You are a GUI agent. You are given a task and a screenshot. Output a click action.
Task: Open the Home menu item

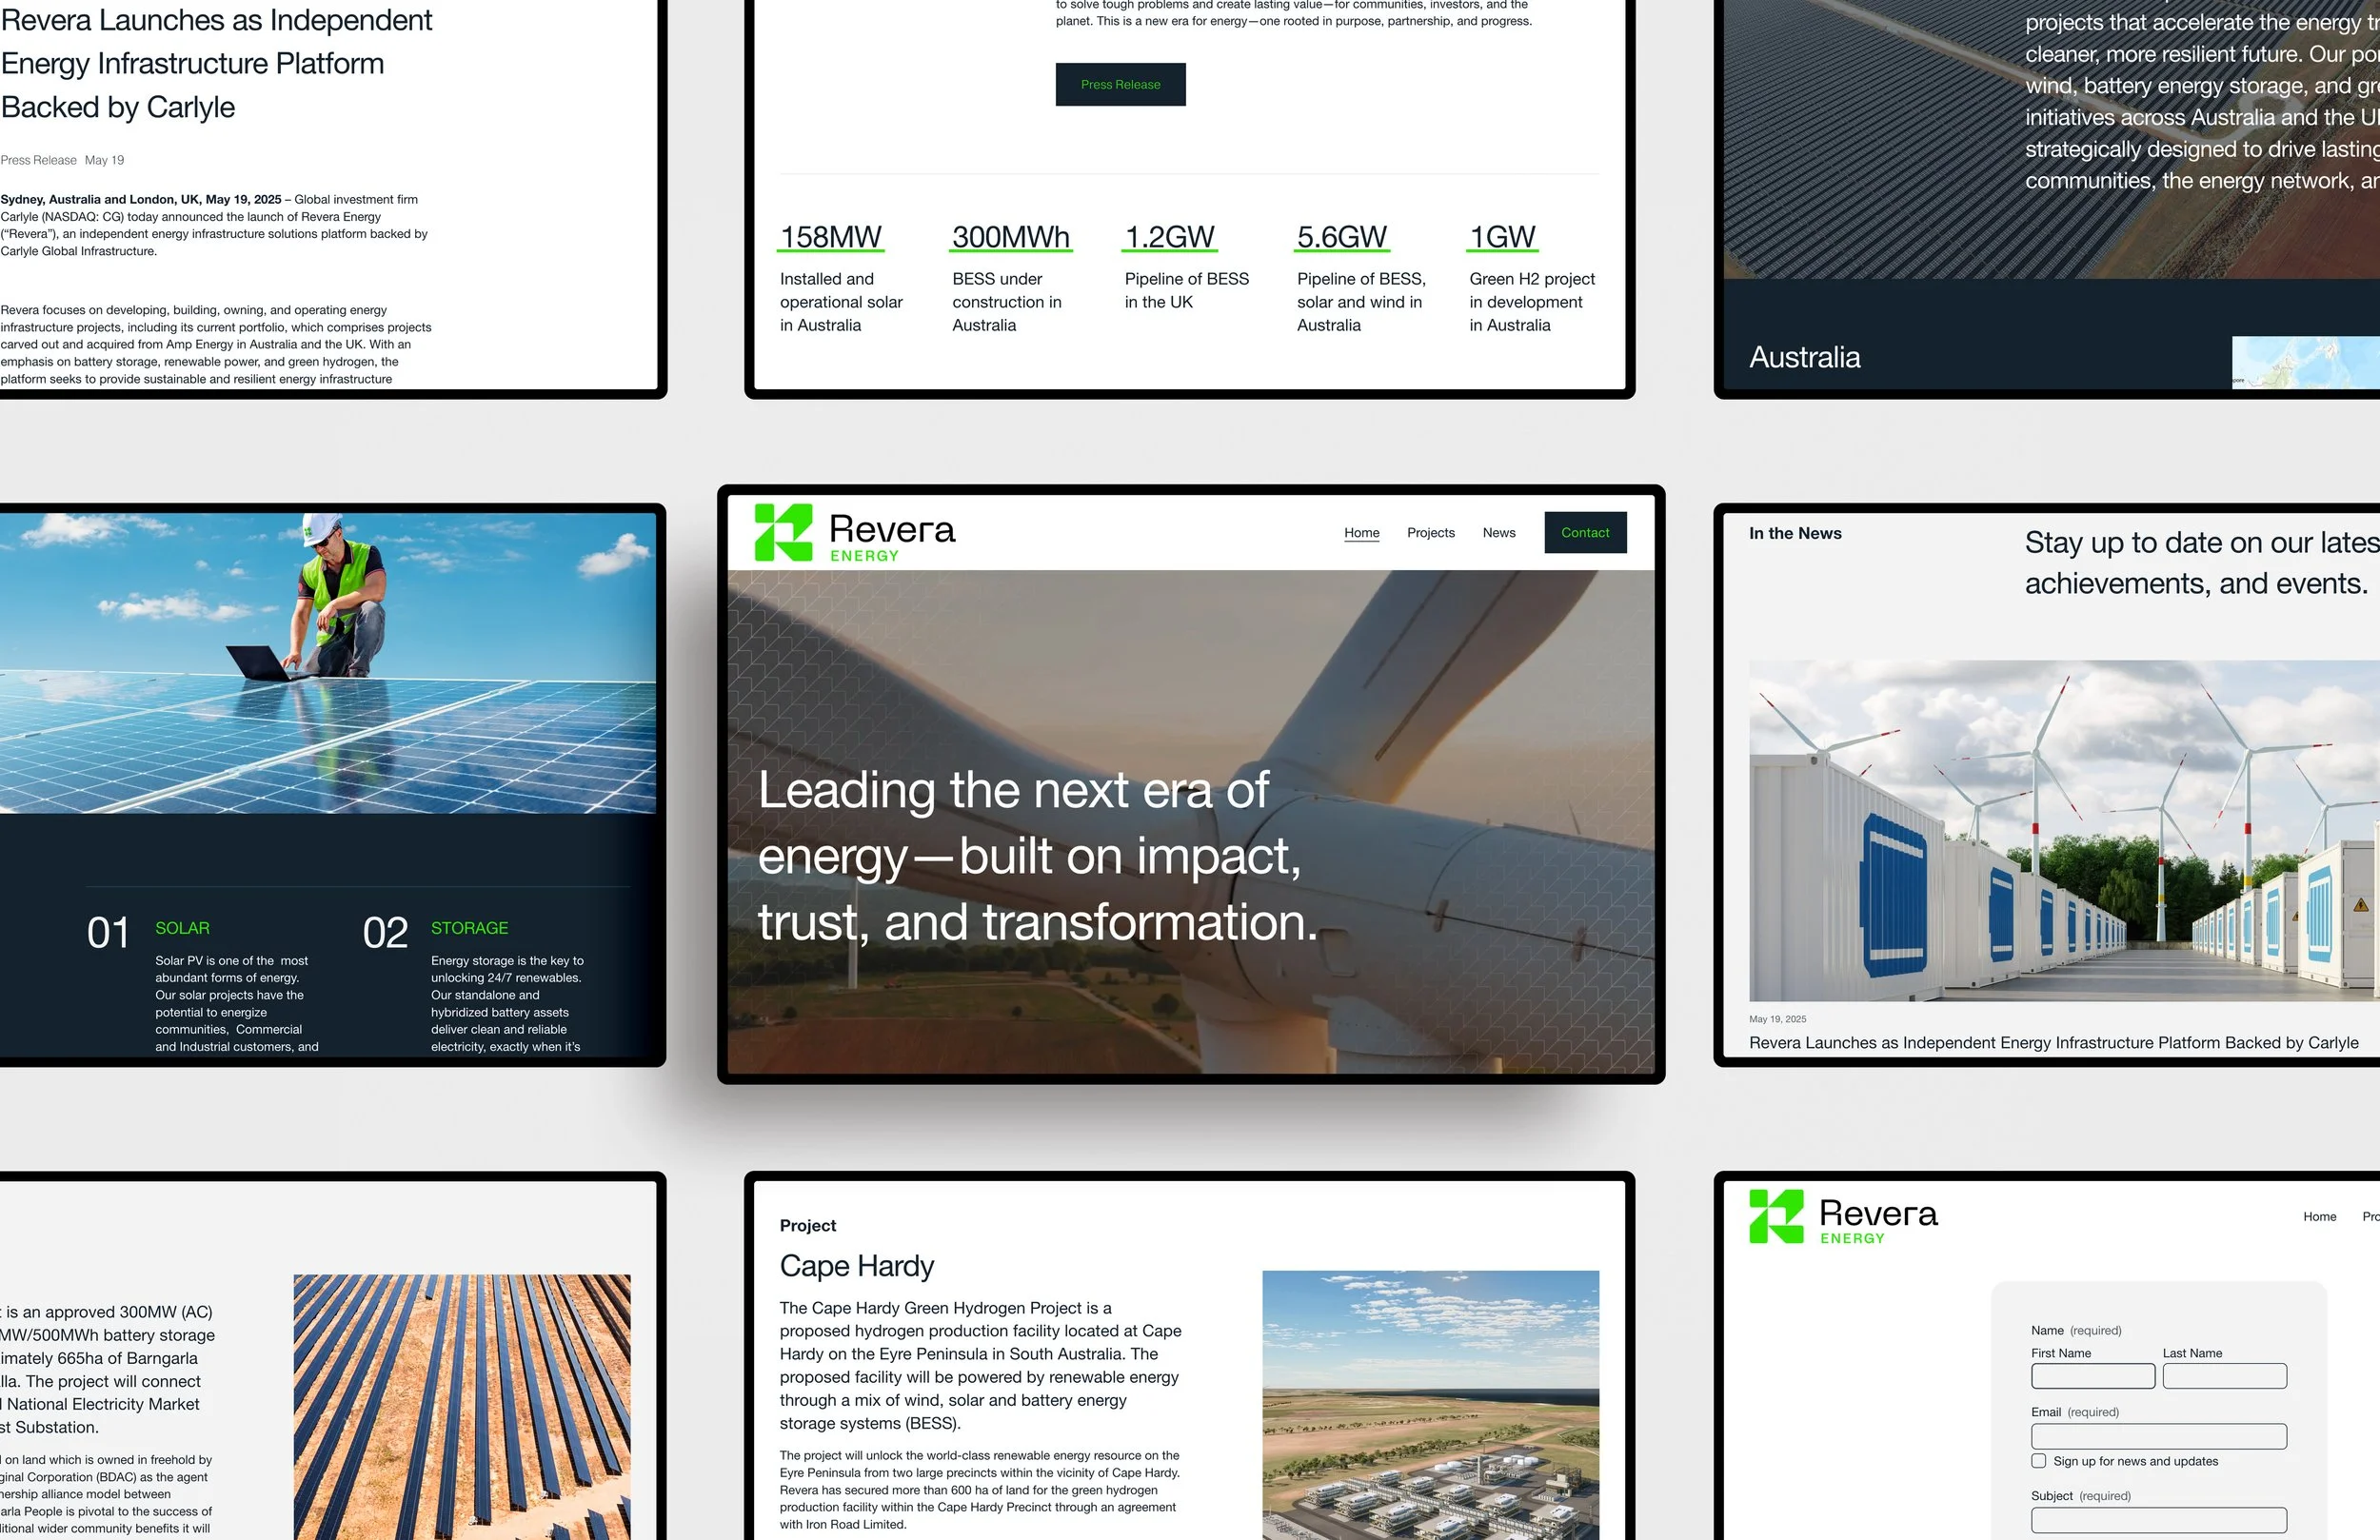[1361, 533]
